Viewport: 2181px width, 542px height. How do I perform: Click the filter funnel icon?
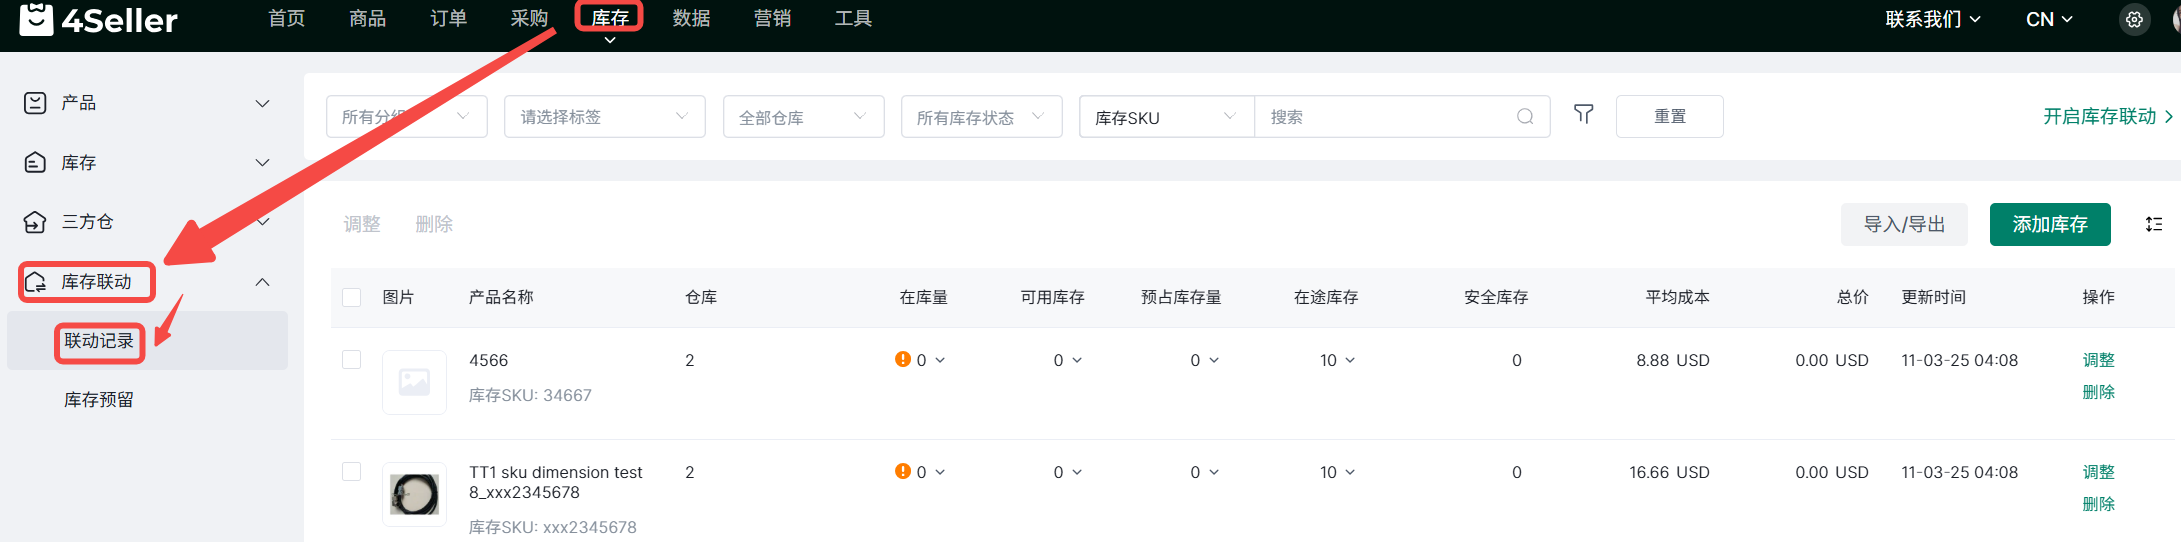tap(1583, 115)
